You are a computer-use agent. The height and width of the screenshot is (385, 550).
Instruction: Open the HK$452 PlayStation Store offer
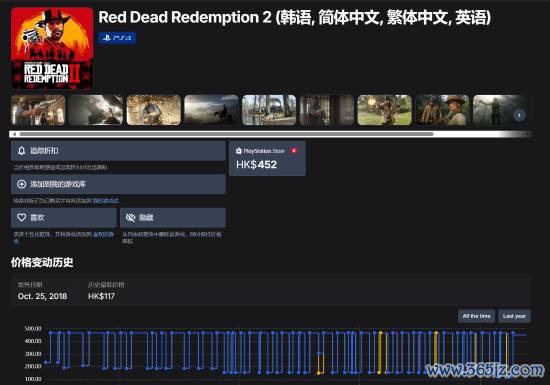tap(267, 158)
